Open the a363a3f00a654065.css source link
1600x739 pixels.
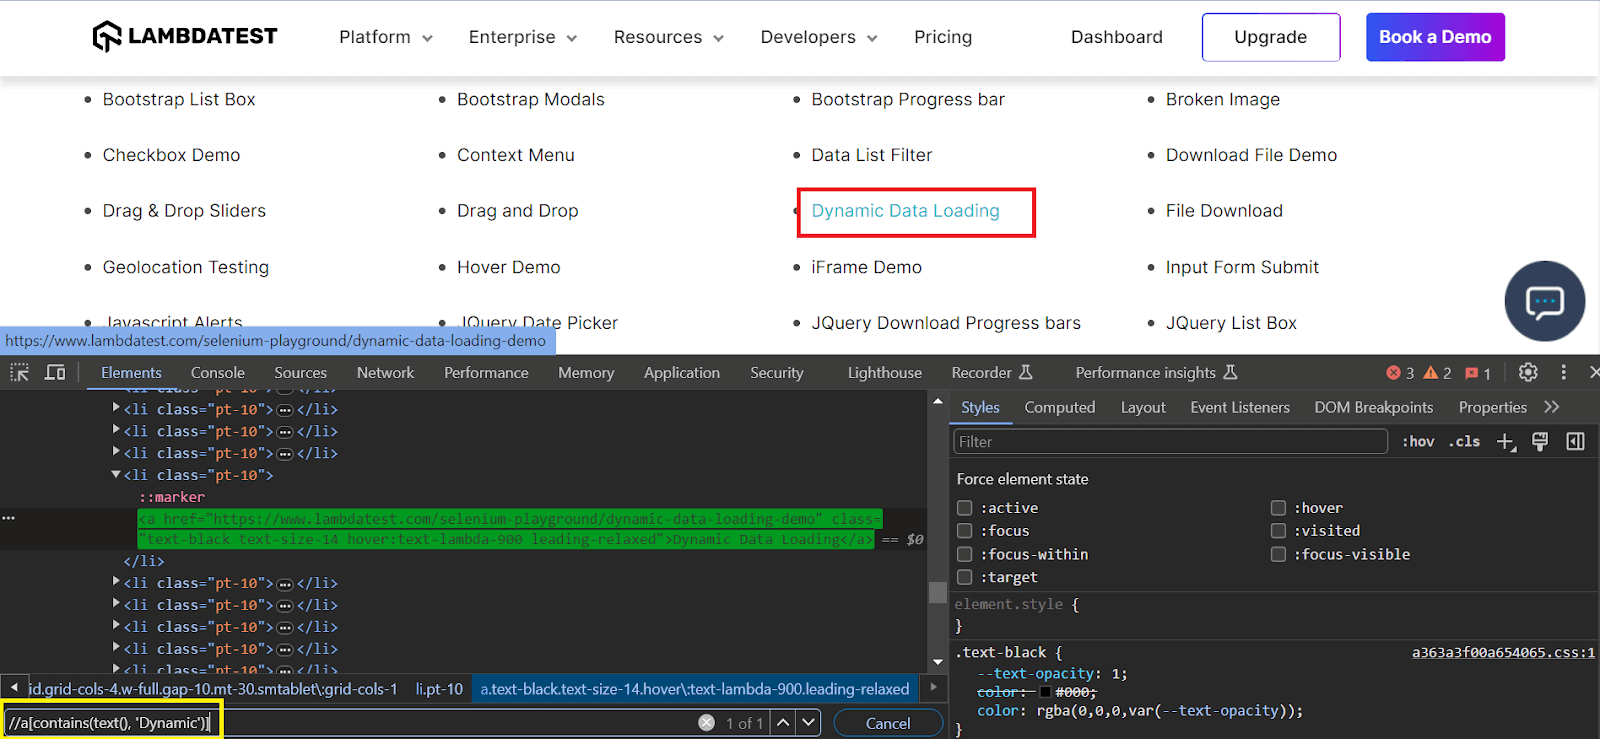[x=1503, y=652]
